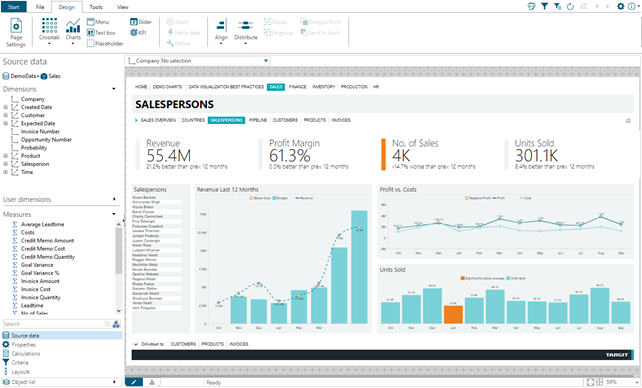Open Page Settings in the ribbon
This screenshot has height=388, width=642.
pyautogui.click(x=16, y=33)
